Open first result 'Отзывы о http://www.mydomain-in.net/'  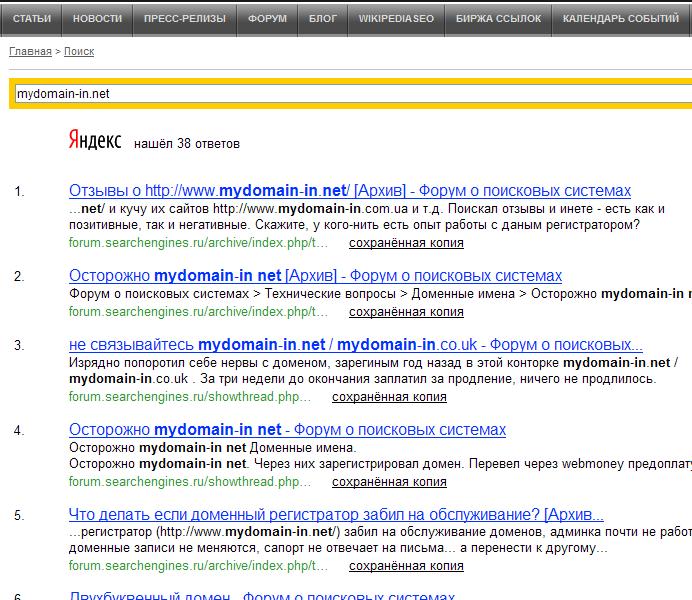tap(350, 190)
